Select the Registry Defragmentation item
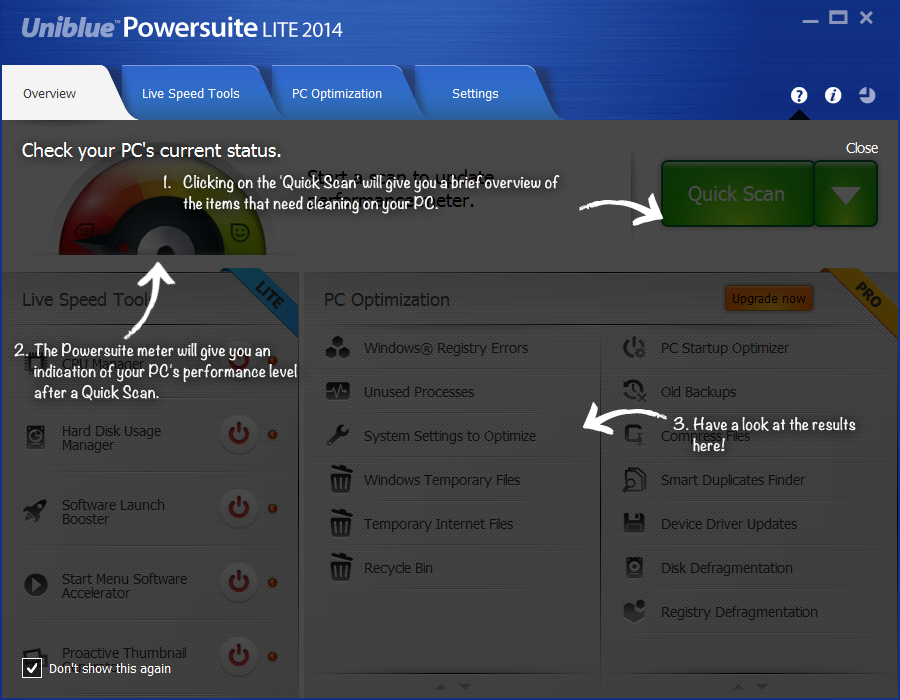900x700 pixels. tap(739, 612)
